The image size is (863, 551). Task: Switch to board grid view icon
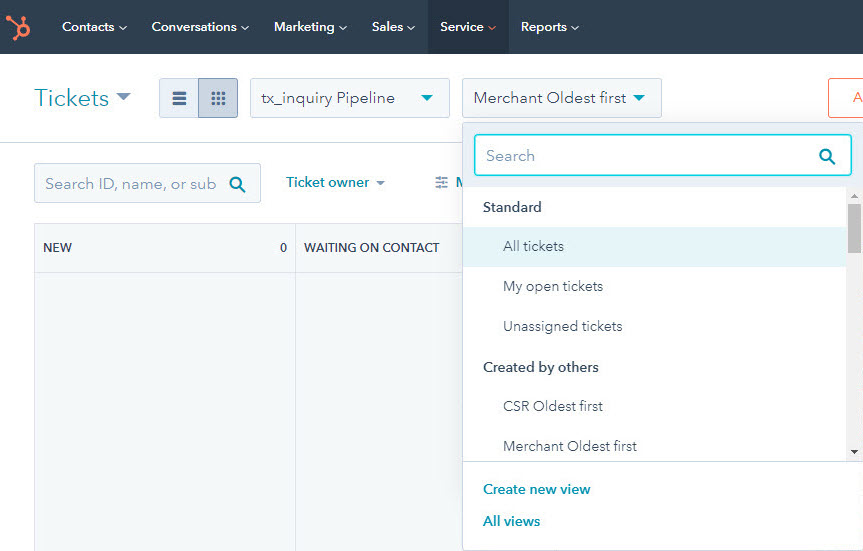click(218, 98)
